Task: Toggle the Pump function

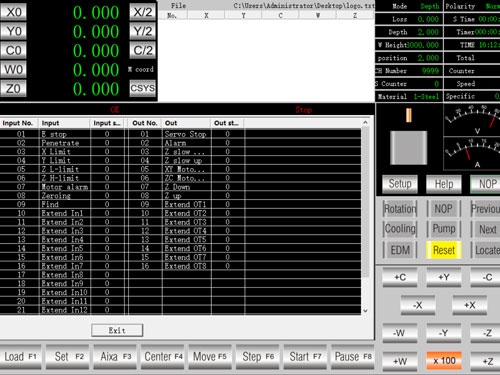Action: pyautogui.click(x=444, y=229)
